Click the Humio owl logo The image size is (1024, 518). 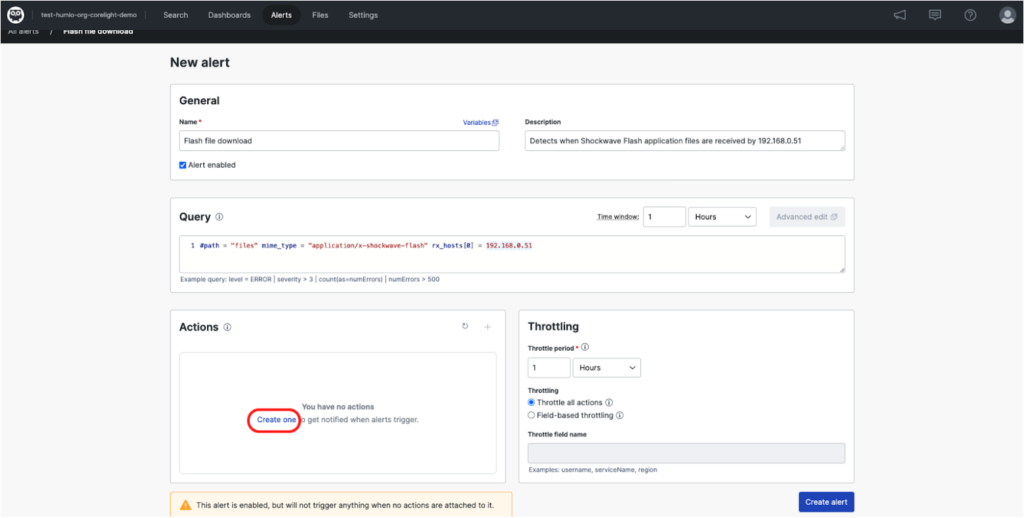pos(16,15)
